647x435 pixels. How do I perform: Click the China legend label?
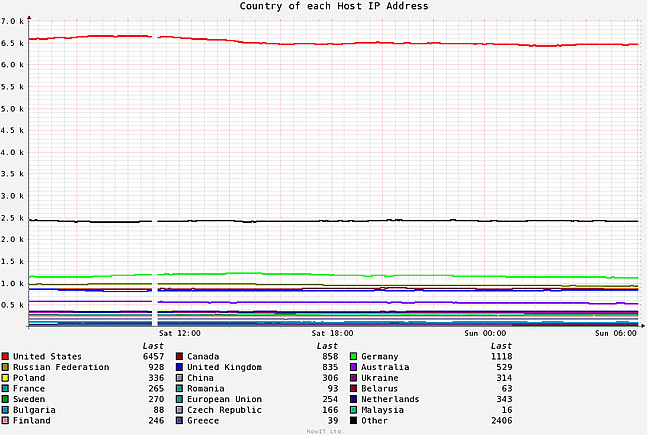[x=200, y=378]
